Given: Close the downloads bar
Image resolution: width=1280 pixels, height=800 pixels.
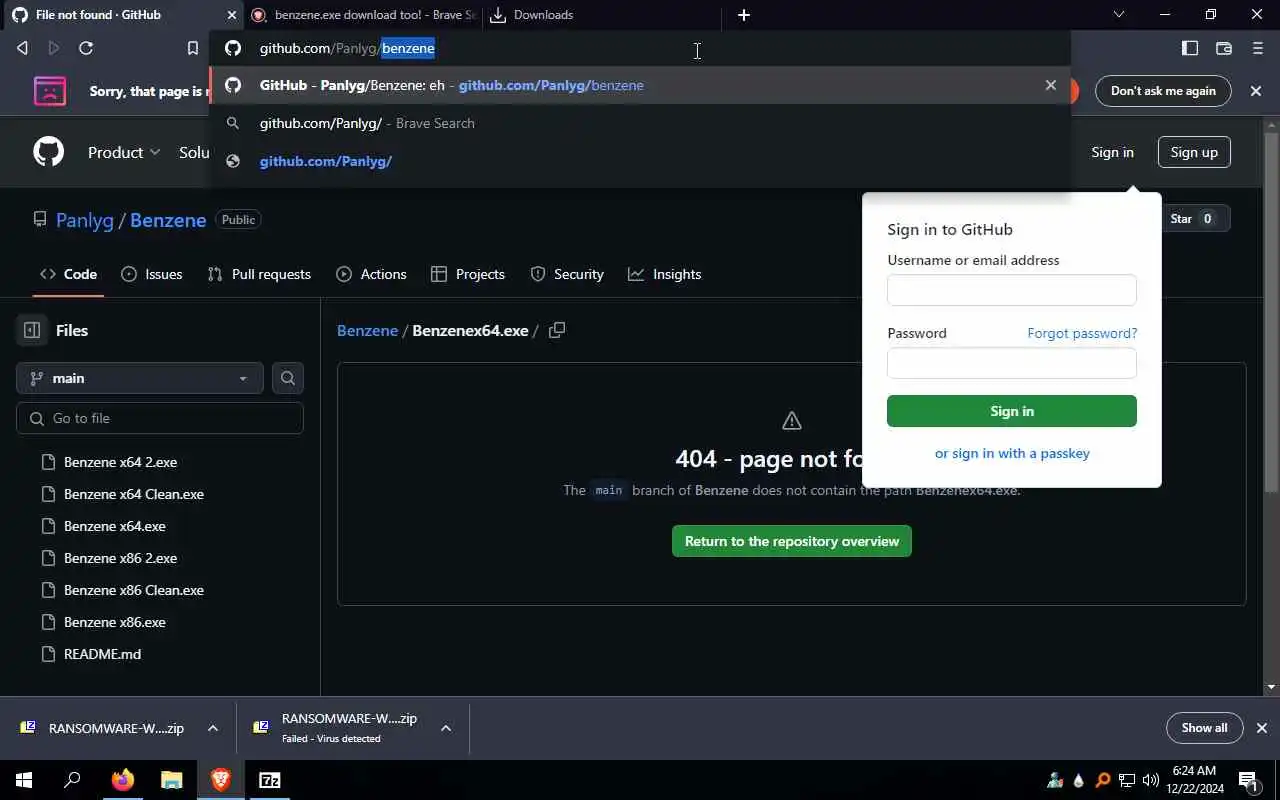Looking at the screenshot, I should 1262,728.
